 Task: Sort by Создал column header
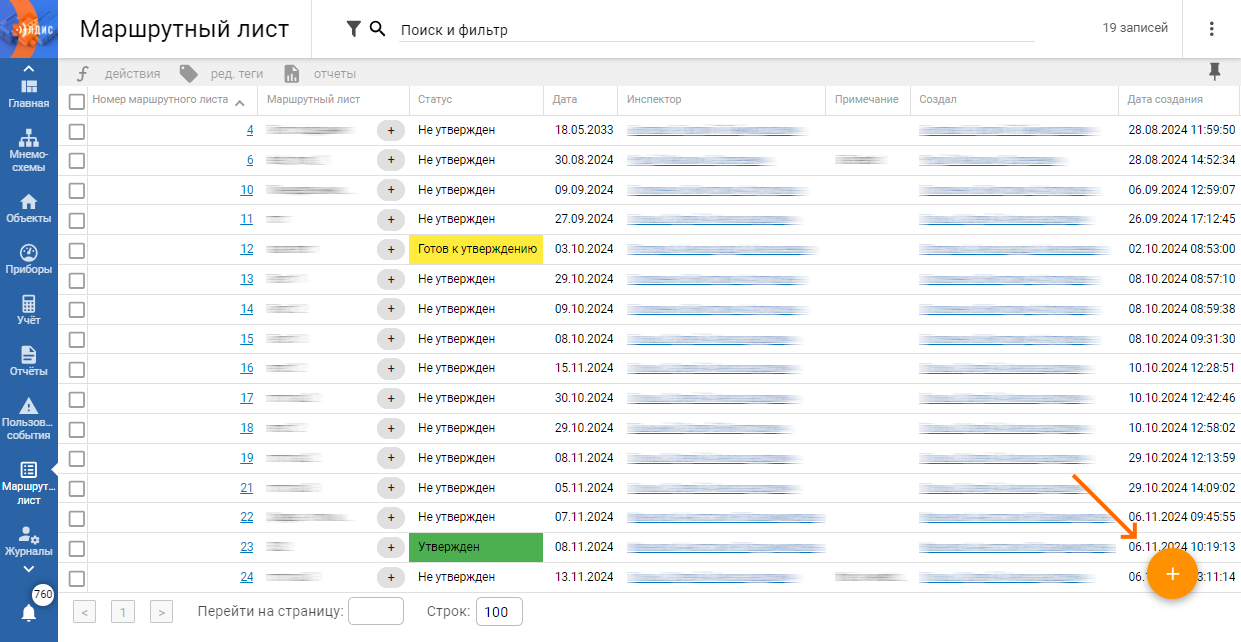tap(938, 100)
